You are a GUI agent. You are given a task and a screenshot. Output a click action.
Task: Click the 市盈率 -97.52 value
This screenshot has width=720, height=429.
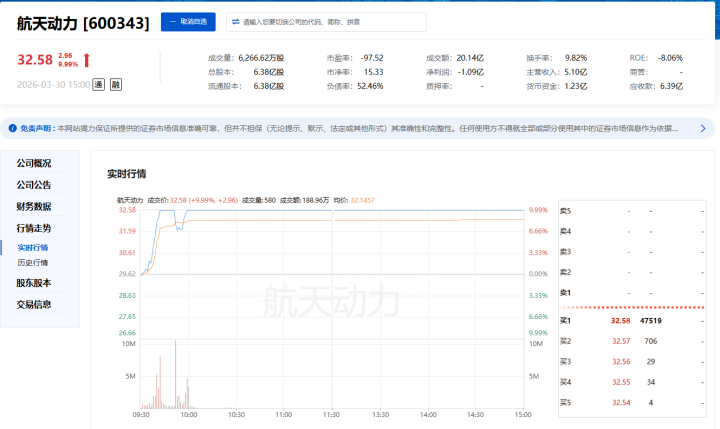[x=372, y=58]
